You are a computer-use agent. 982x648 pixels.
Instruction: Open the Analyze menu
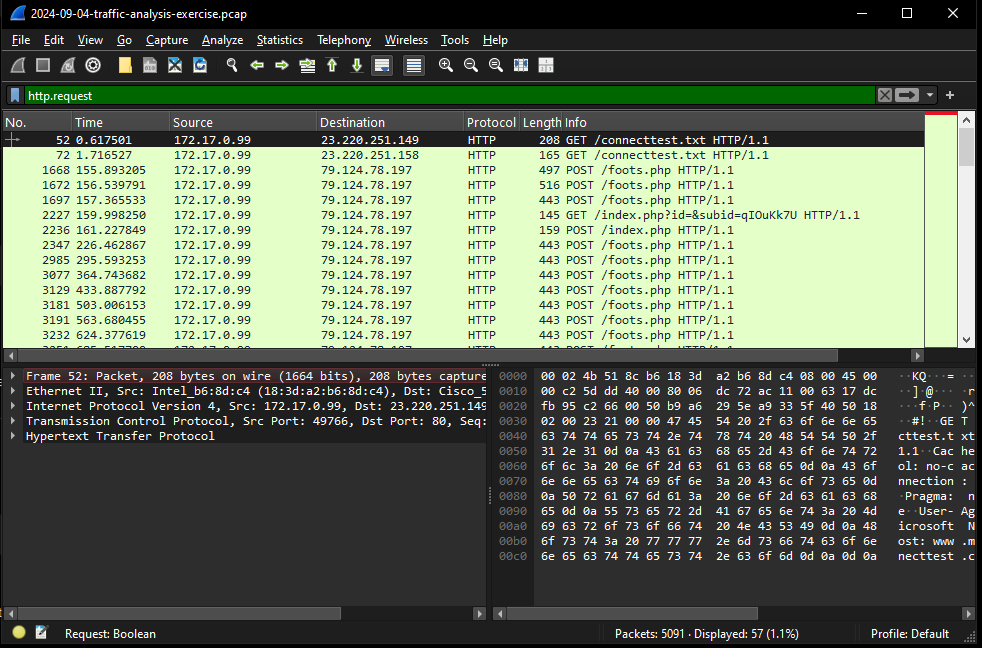pyautogui.click(x=222, y=40)
